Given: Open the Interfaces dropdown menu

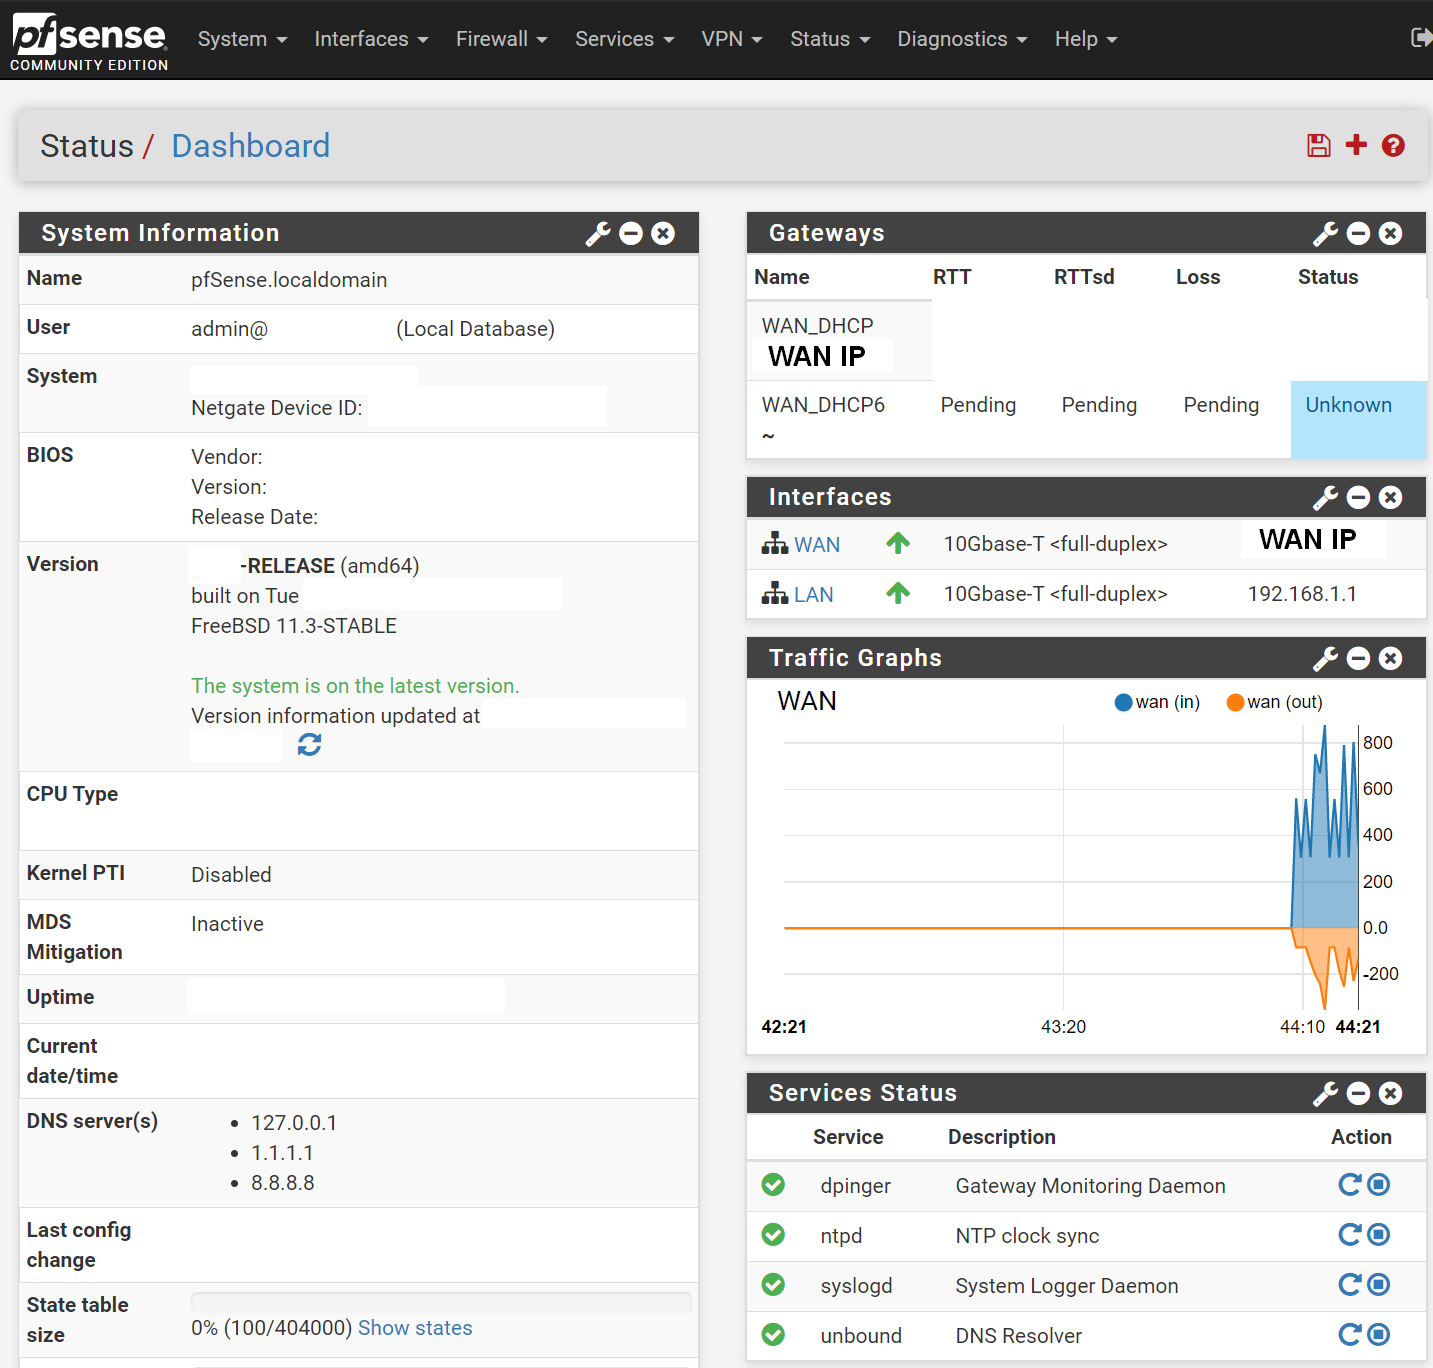Looking at the screenshot, I should 371,39.
